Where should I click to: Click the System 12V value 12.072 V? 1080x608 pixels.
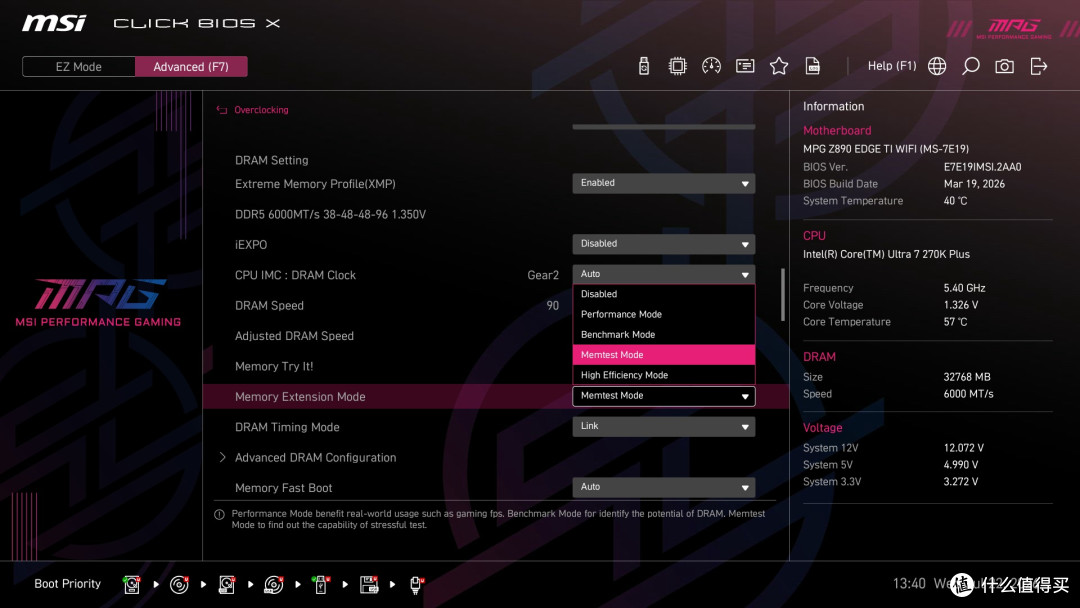tap(963, 448)
